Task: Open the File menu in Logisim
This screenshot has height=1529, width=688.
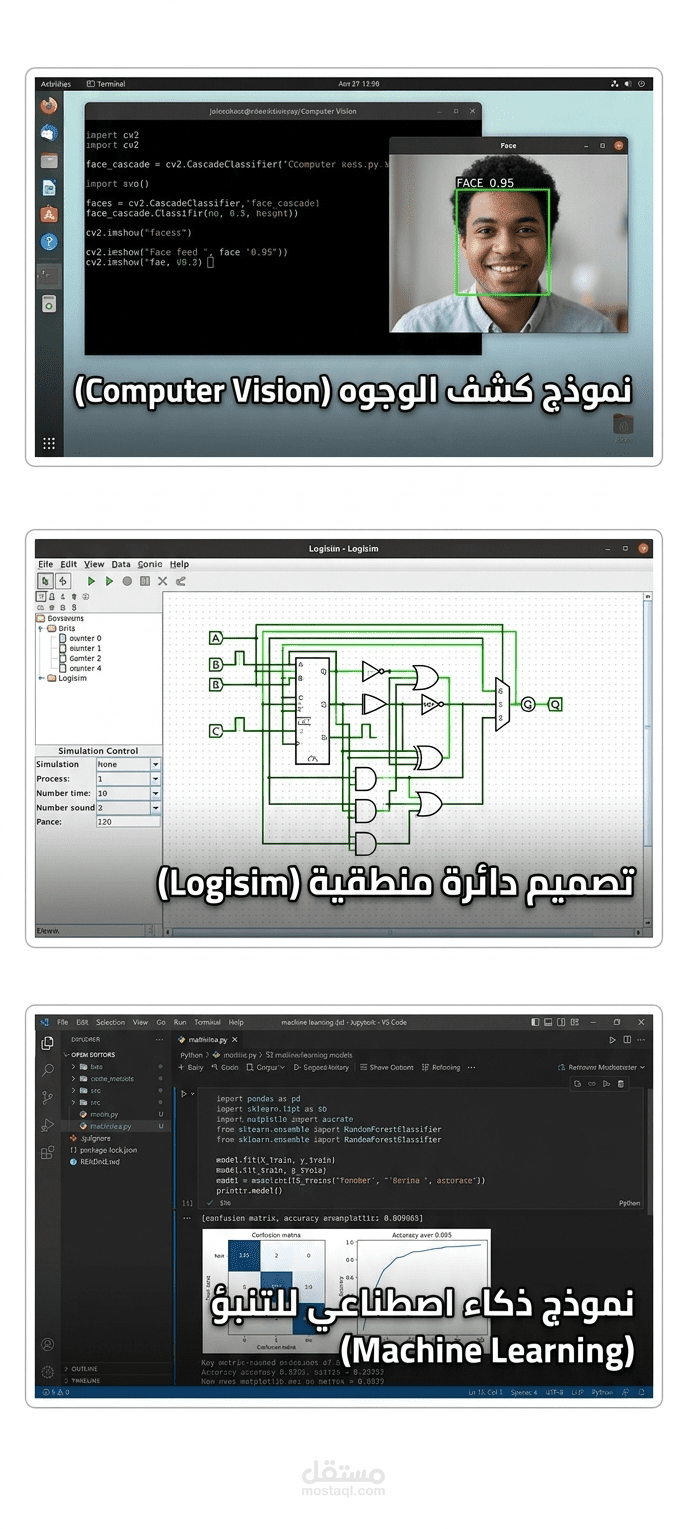Action: (x=46, y=564)
